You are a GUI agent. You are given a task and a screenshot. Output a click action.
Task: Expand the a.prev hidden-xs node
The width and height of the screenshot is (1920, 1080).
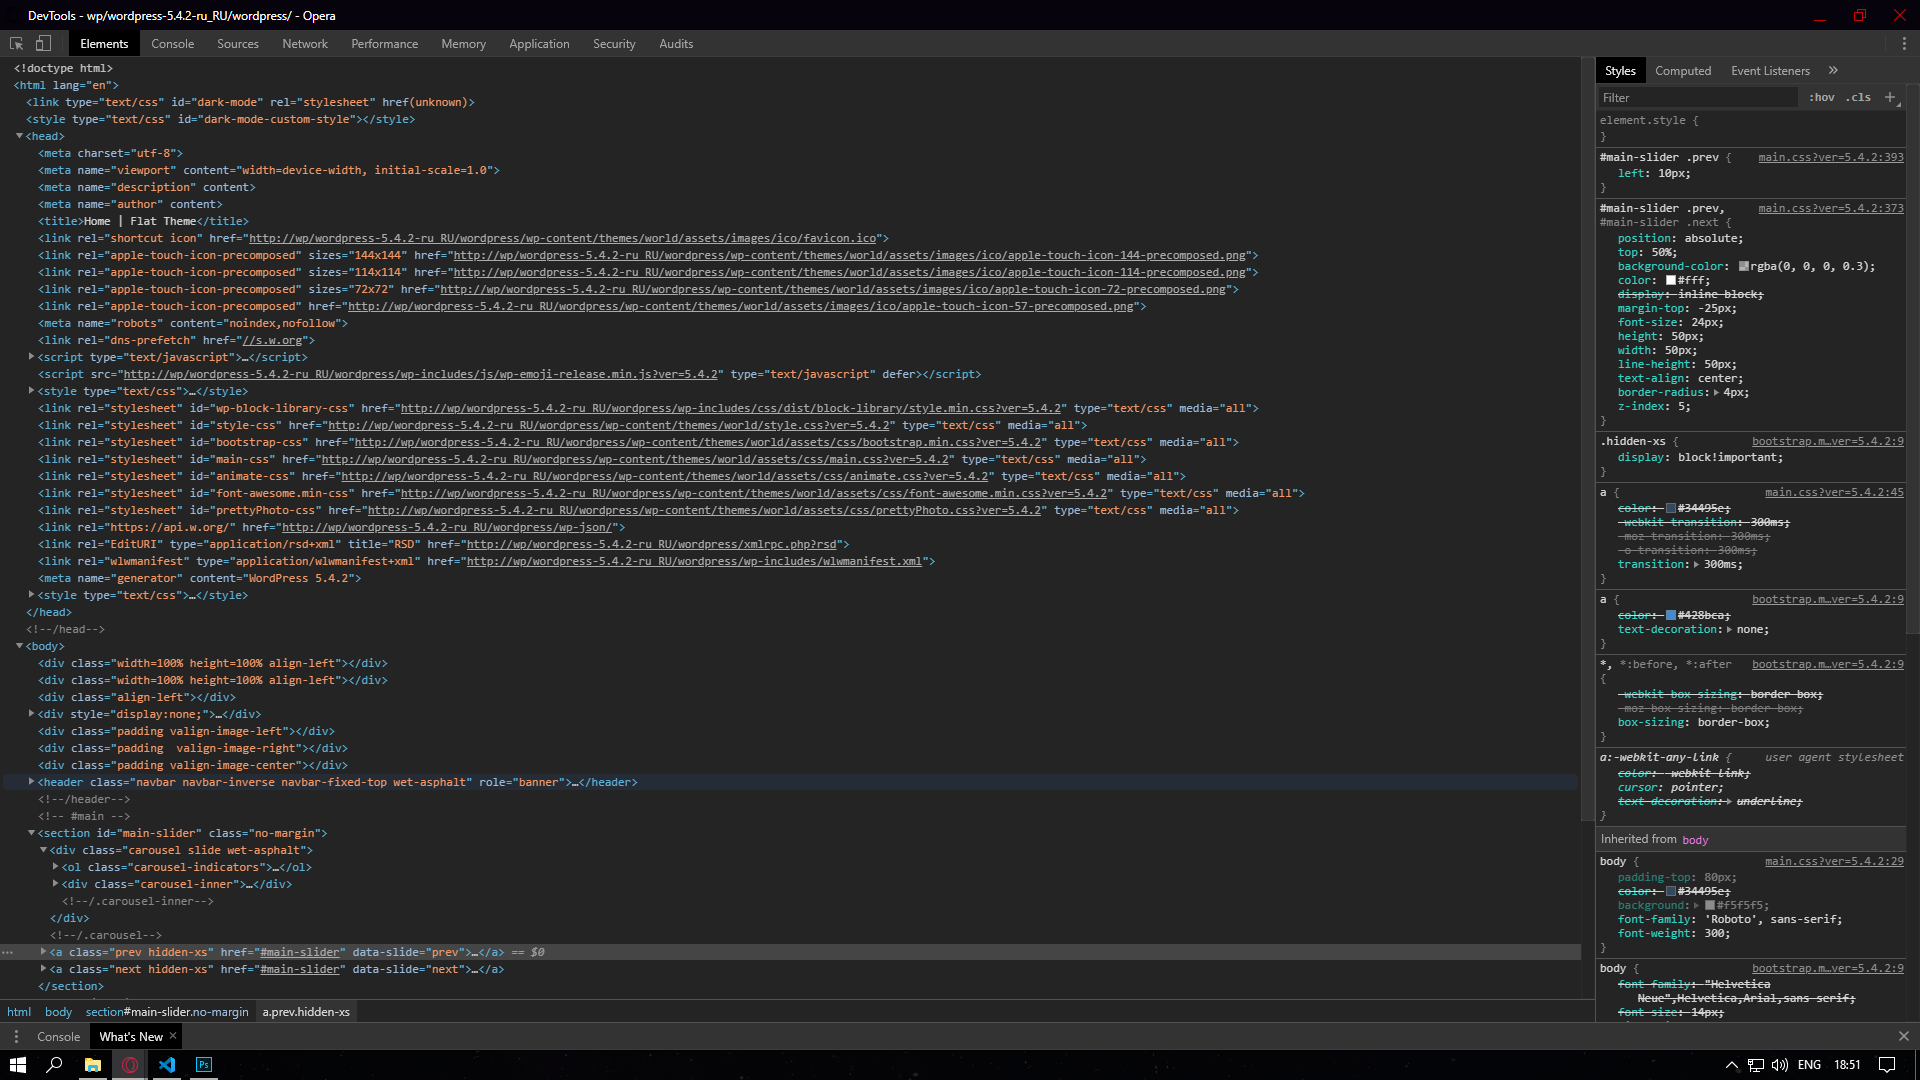[x=43, y=952]
